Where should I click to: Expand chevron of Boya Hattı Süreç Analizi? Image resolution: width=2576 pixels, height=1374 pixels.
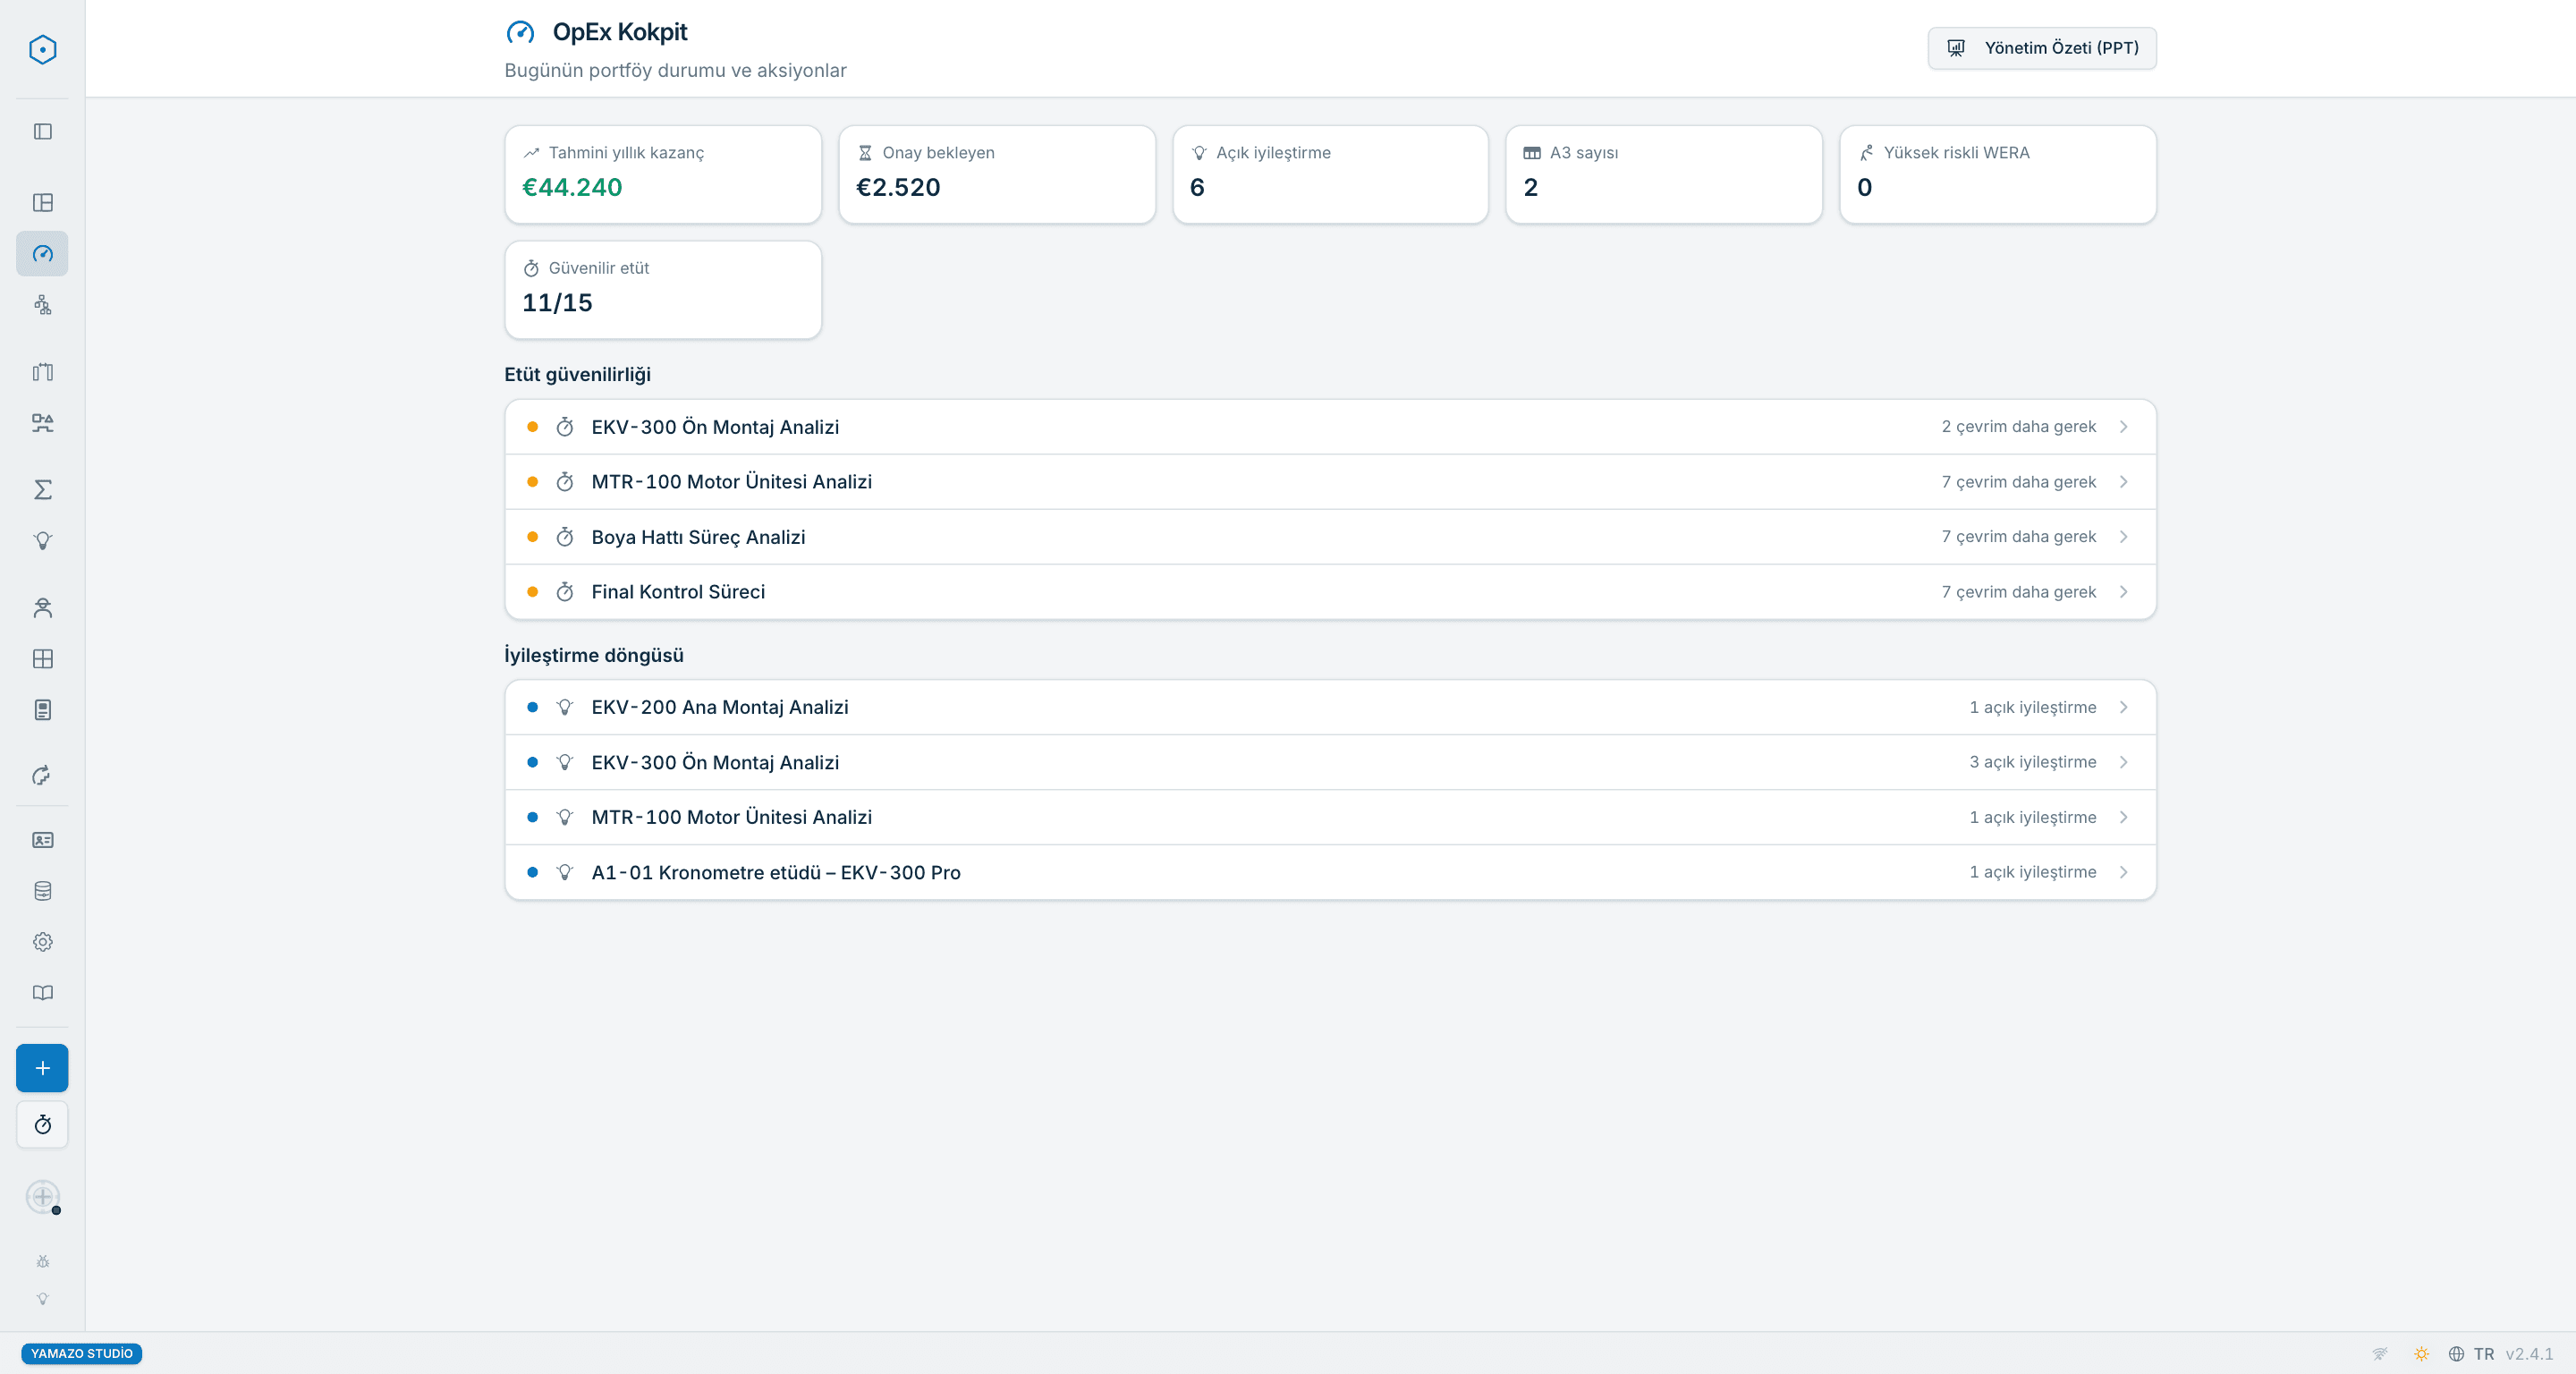[x=2124, y=537]
